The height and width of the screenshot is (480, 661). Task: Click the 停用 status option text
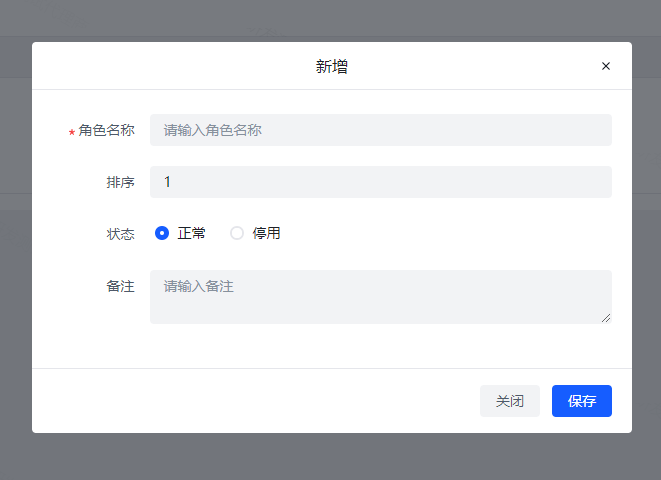266,233
